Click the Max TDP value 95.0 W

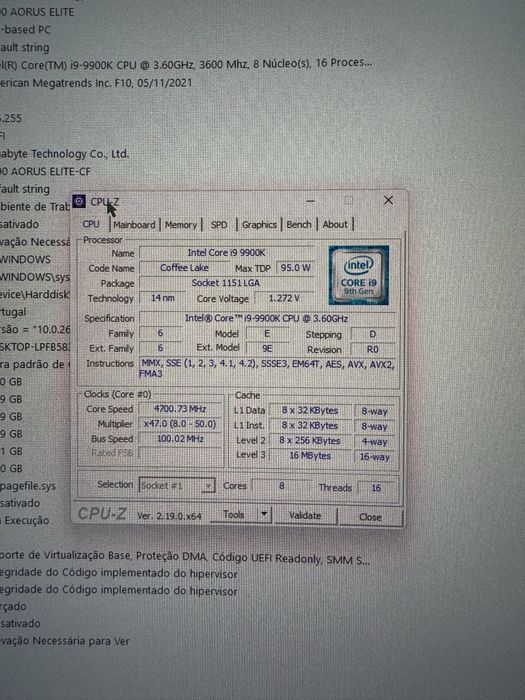pos(295,268)
